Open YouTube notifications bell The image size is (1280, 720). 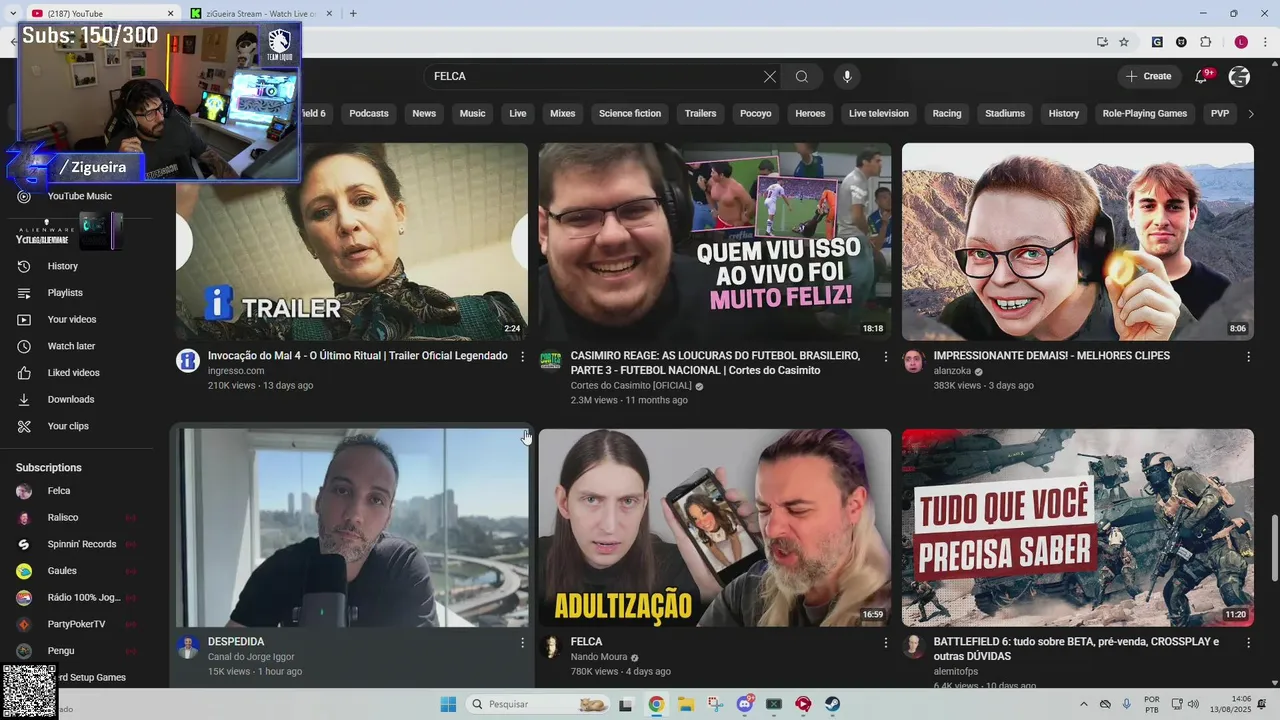(1201, 77)
